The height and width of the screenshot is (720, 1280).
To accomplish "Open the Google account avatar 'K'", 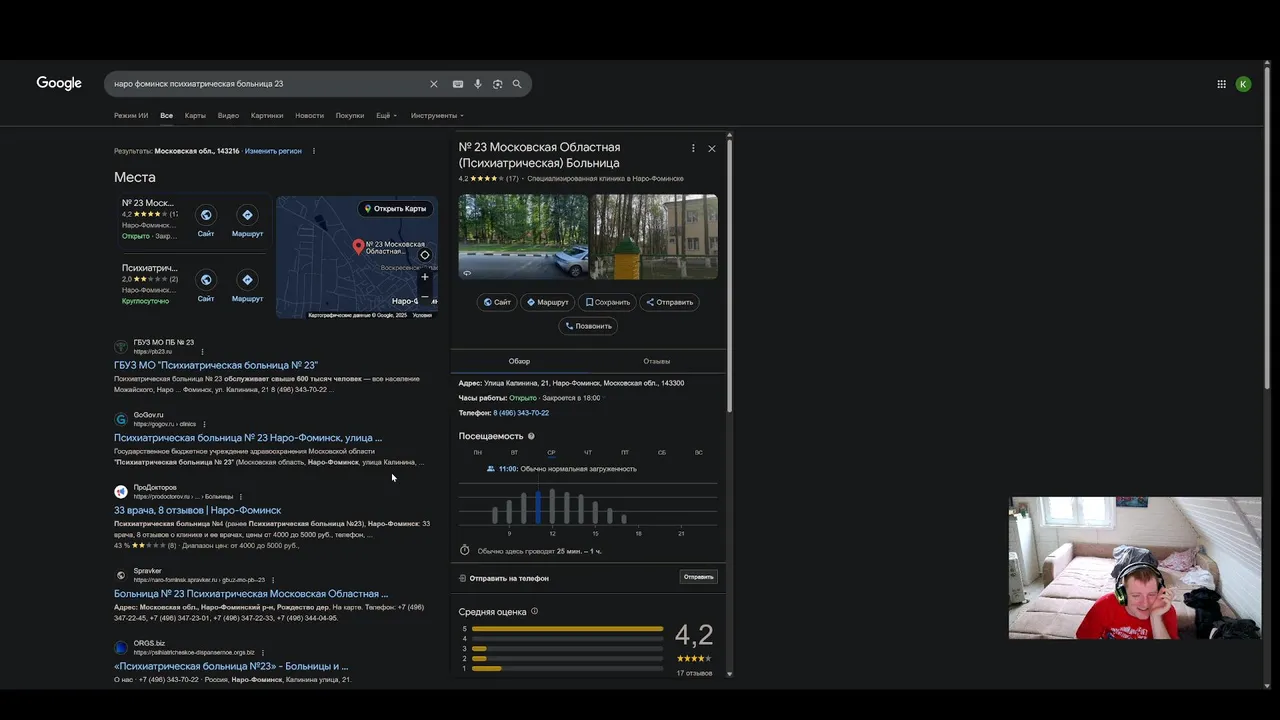I will (x=1243, y=84).
